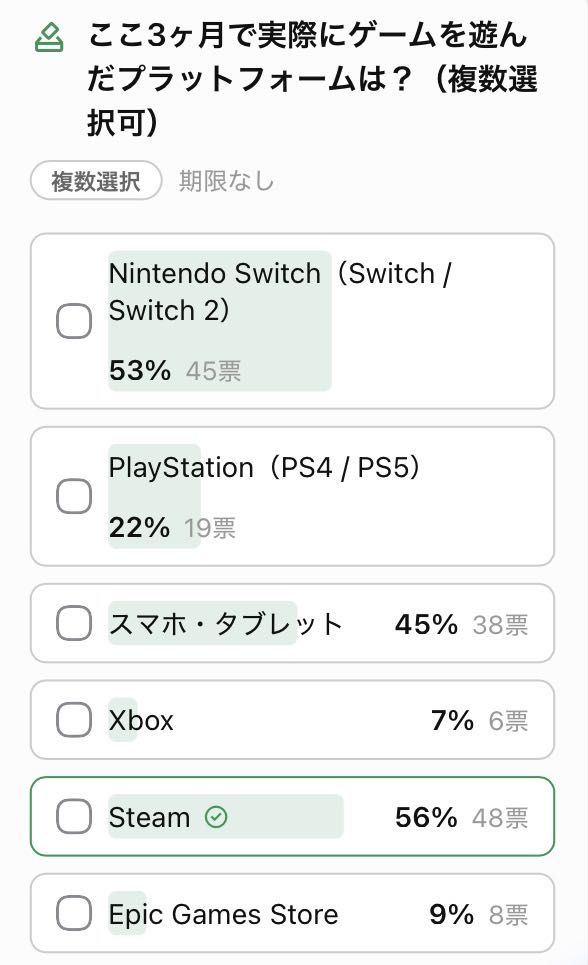Viewport: 588px width, 965px height.
Task: Select the Nintendo Switch option text
Action: 280,292
